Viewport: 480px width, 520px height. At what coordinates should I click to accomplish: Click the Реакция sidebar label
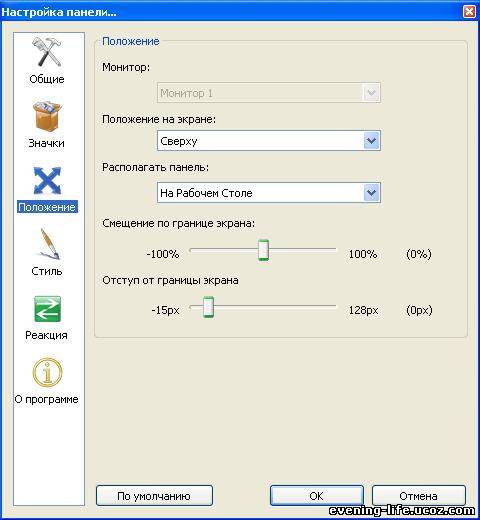(46, 335)
